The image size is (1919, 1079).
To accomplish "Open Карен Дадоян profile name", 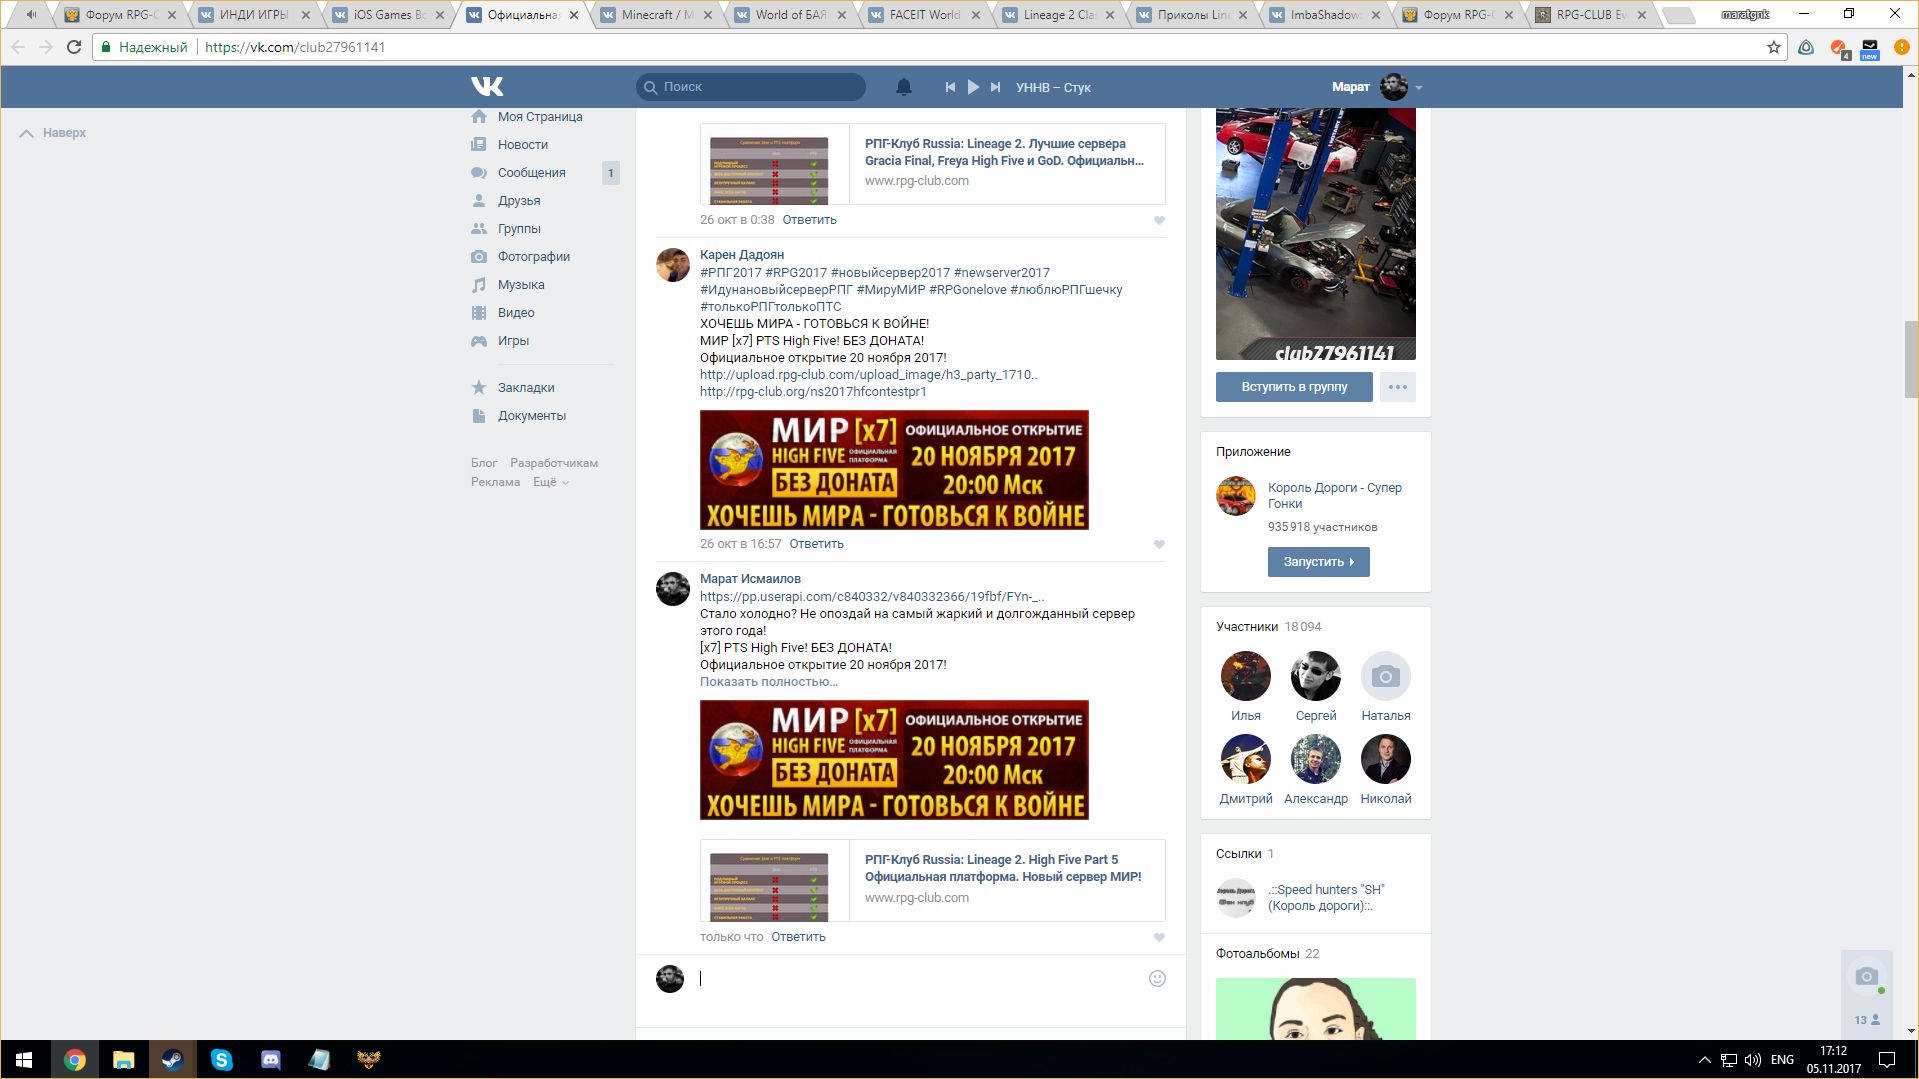I will (x=742, y=255).
